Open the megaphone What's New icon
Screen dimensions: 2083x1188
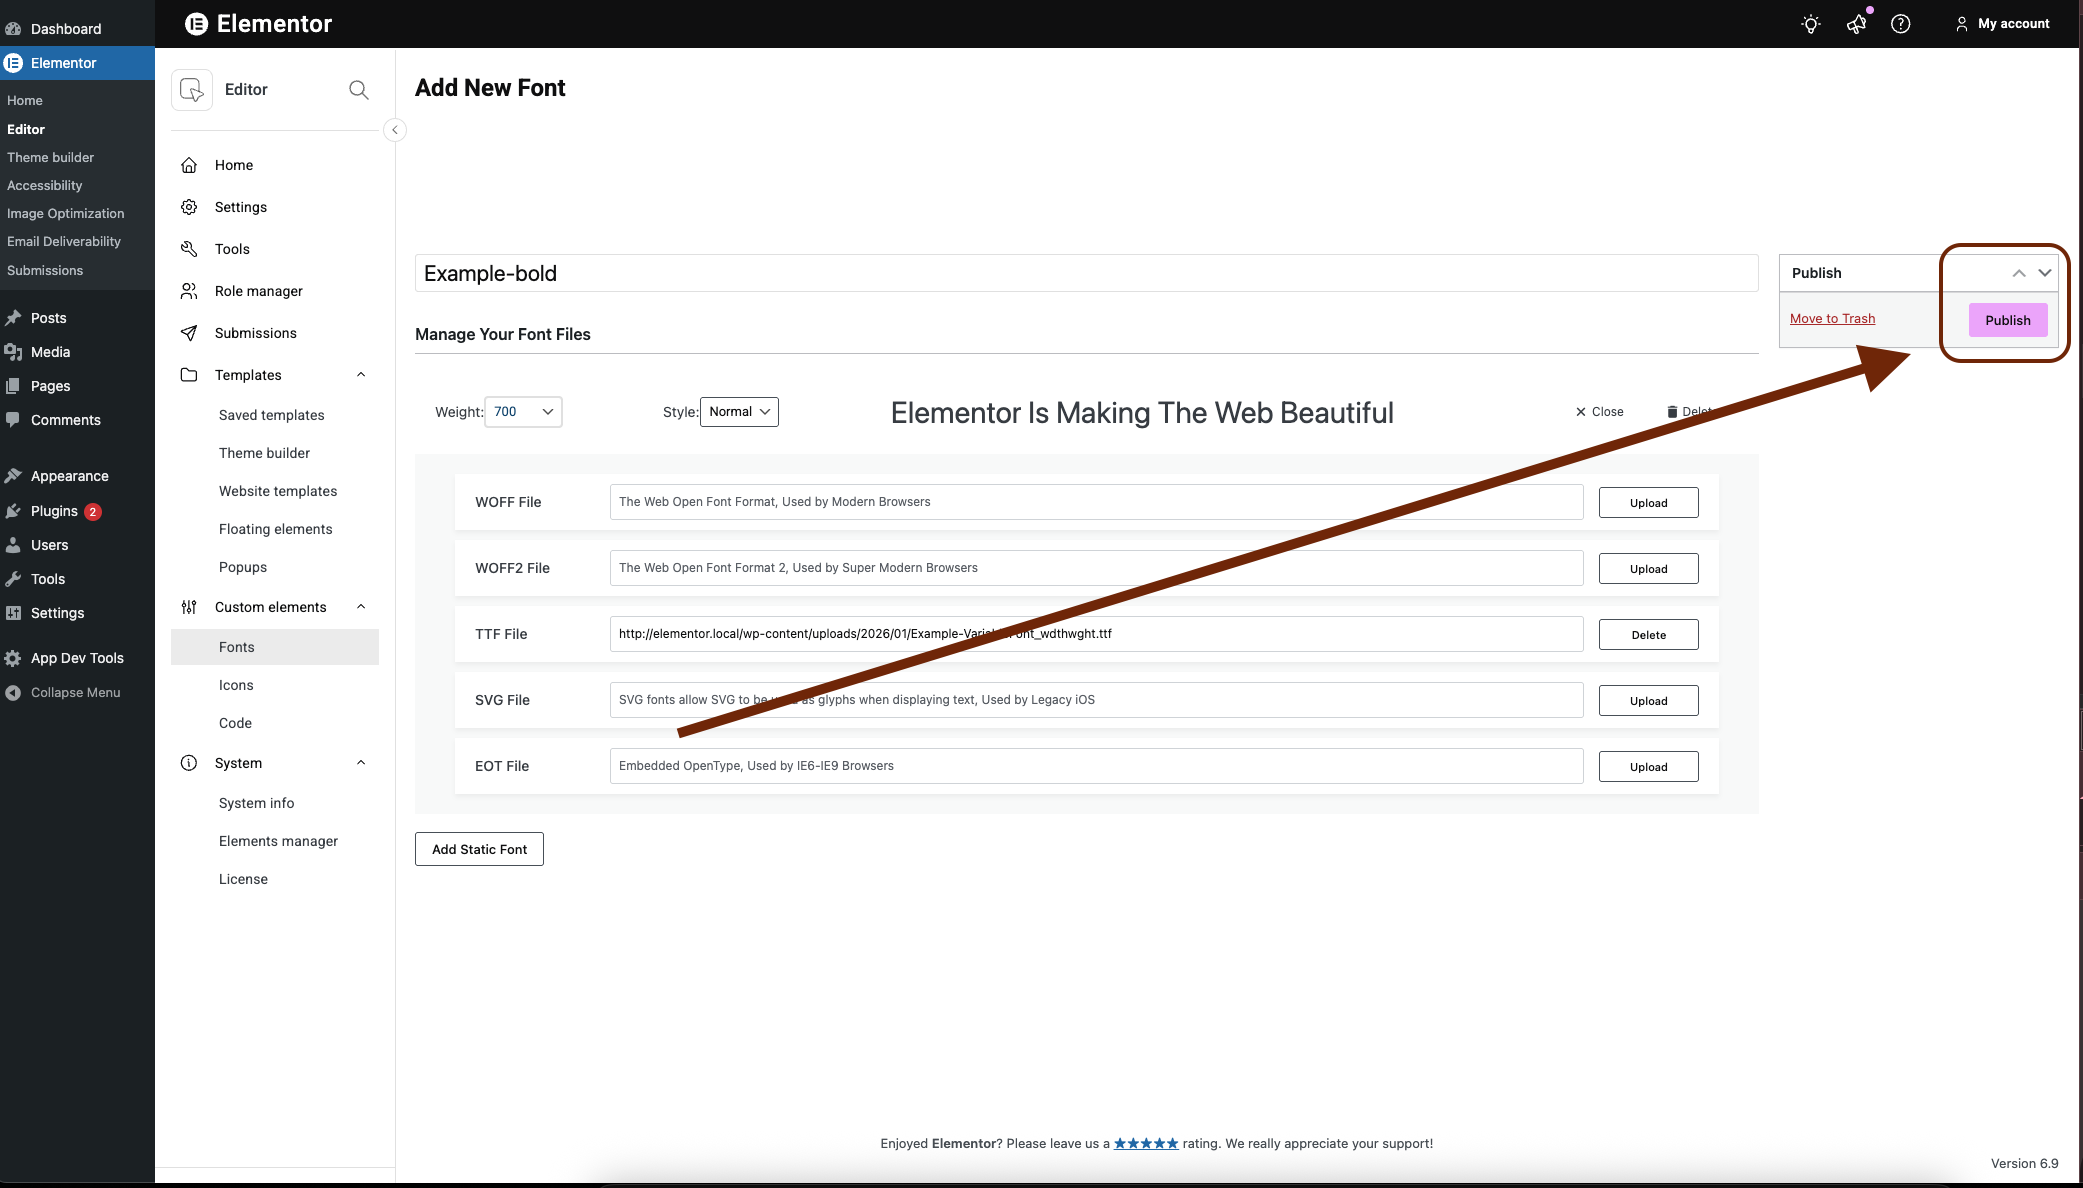(1856, 24)
